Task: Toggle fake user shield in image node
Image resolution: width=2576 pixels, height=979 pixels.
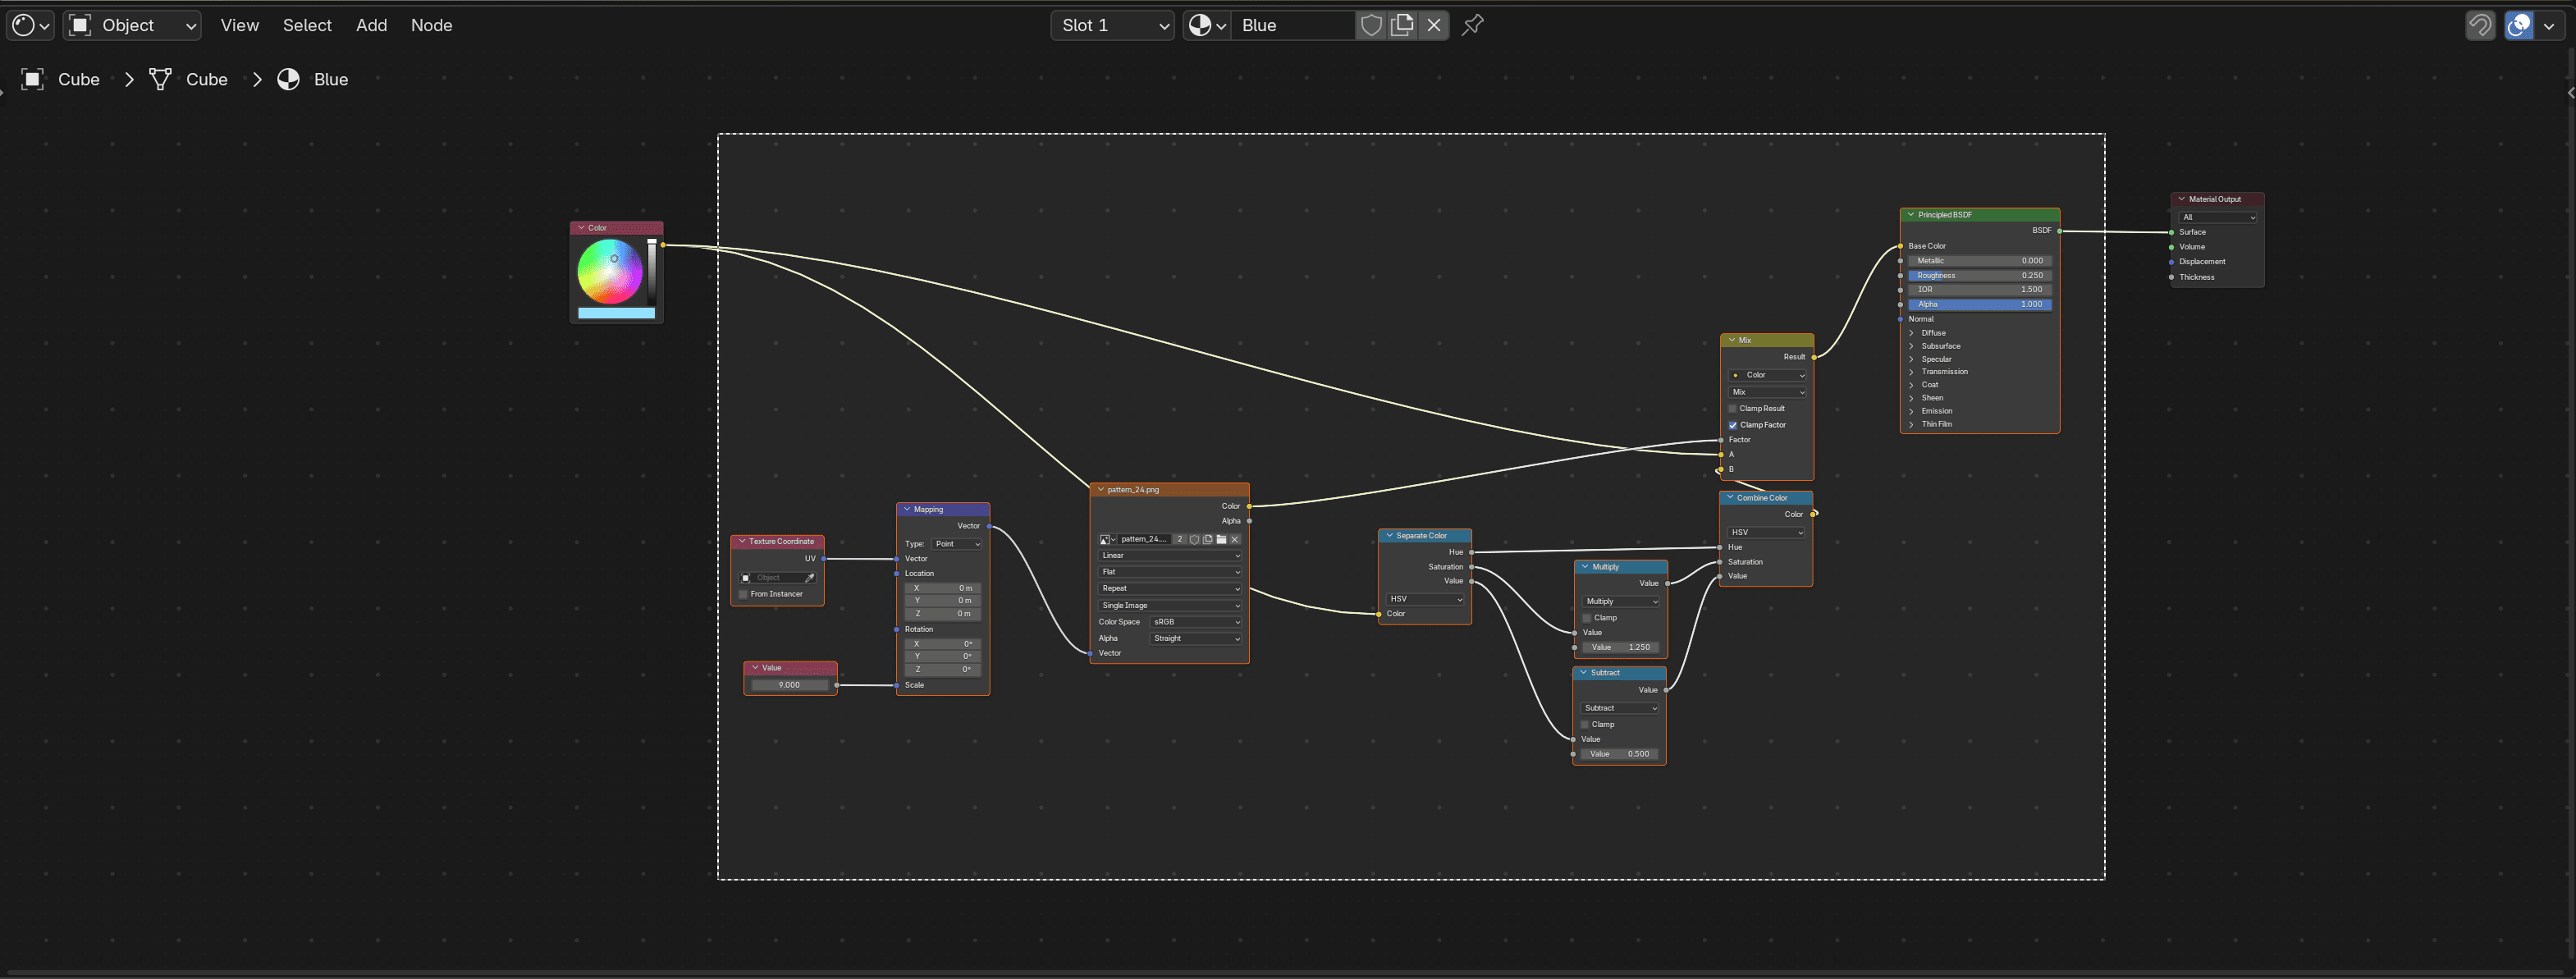Action: (1193, 539)
